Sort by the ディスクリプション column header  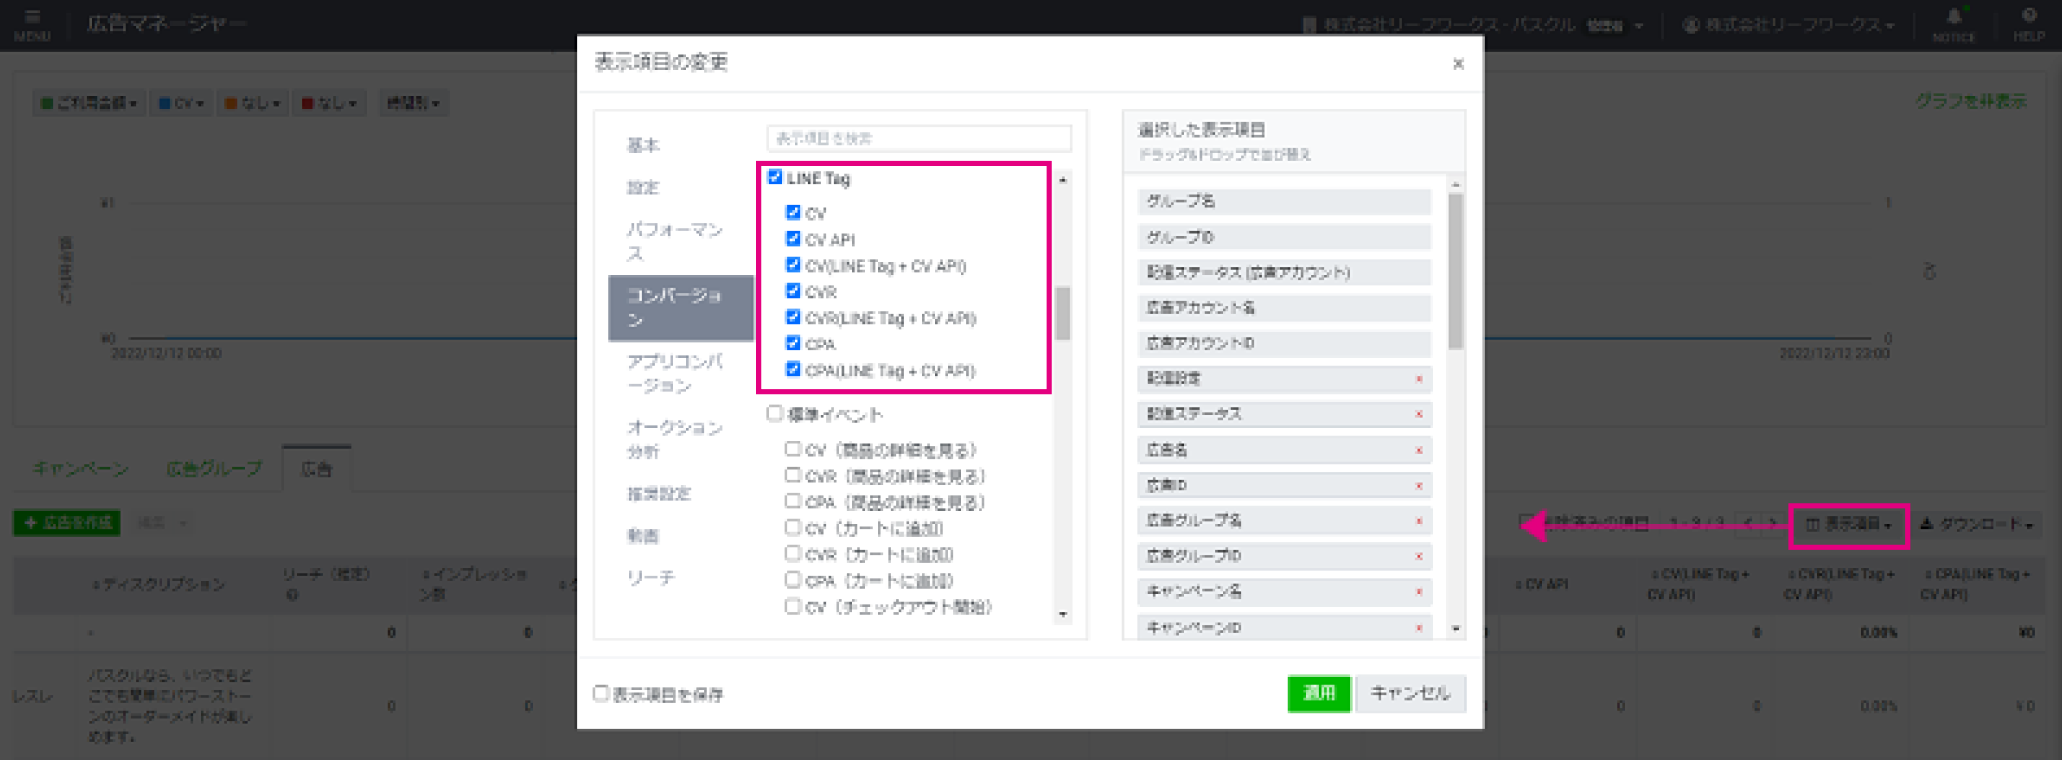159,584
